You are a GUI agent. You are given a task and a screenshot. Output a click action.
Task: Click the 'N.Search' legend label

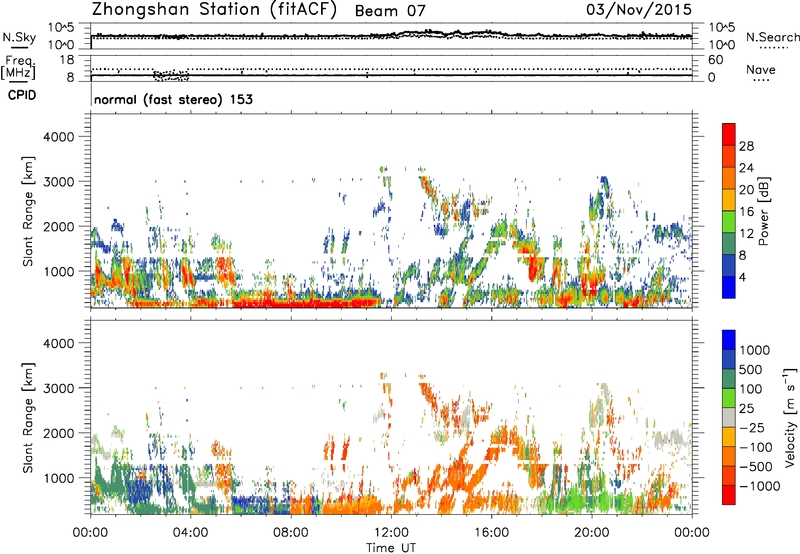(772, 37)
